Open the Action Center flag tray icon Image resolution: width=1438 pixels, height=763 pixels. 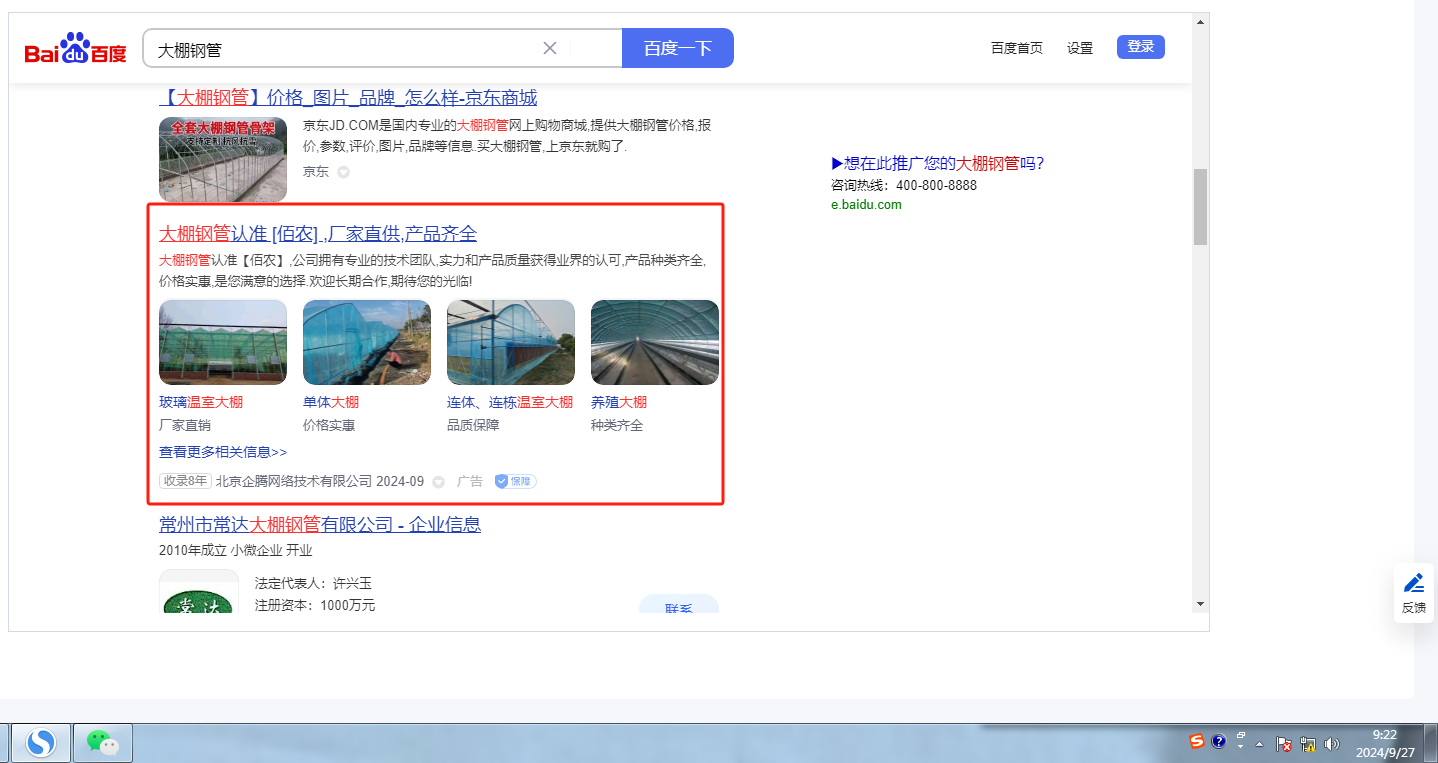(x=1285, y=744)
